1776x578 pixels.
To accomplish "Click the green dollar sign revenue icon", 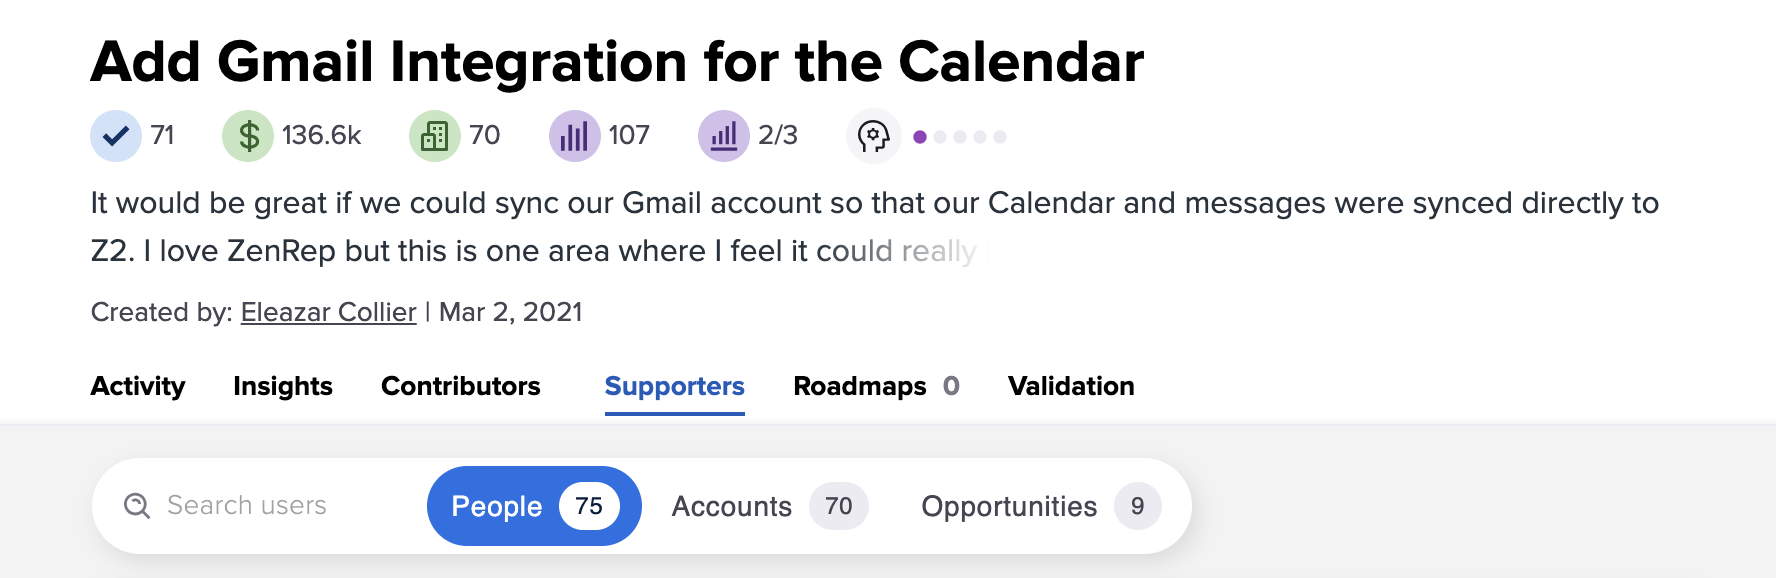I will coord(248,136).
